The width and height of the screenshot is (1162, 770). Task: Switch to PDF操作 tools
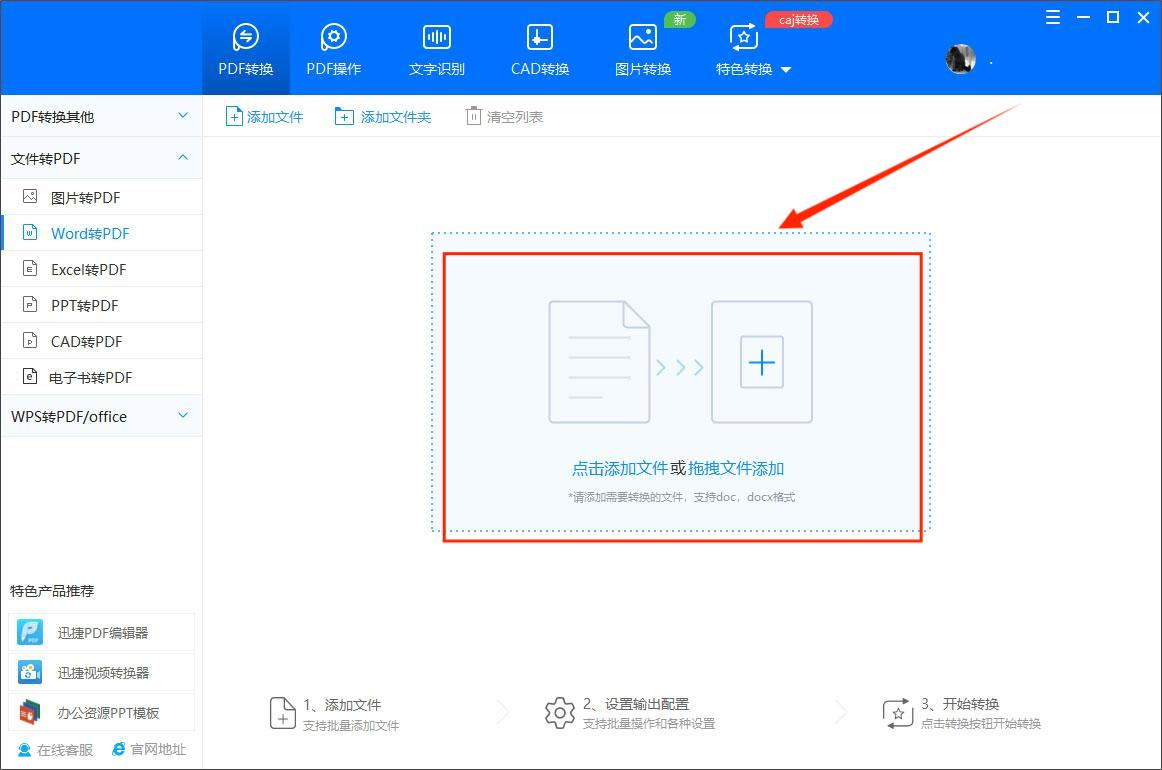pos(333,47)
